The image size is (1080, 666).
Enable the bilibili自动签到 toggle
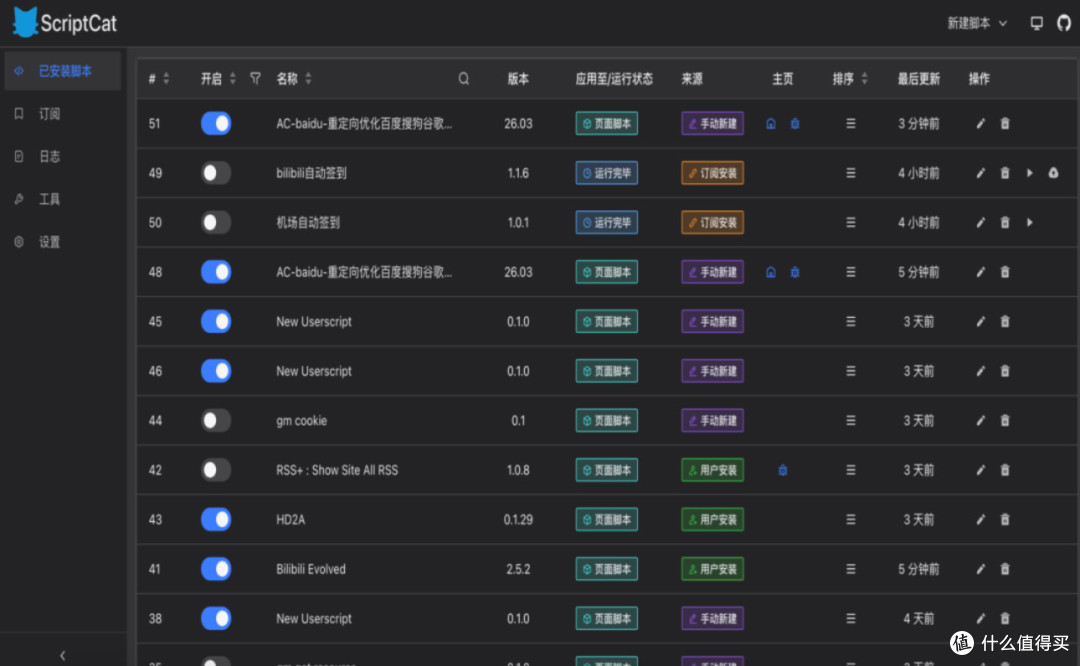click(216, 173)
